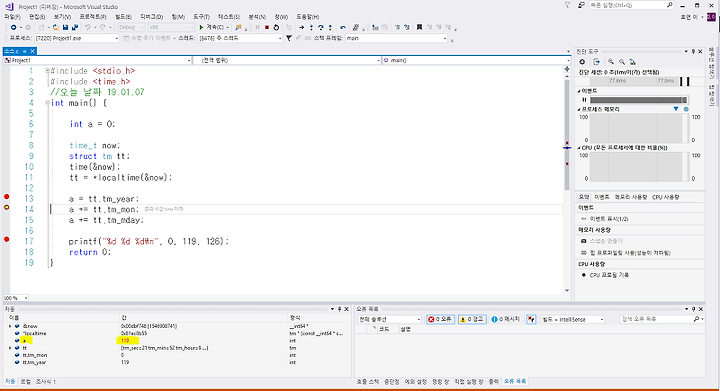Switch to the Call Stack tab
This screenshot has width=720, height=391.
coord(368,381)
